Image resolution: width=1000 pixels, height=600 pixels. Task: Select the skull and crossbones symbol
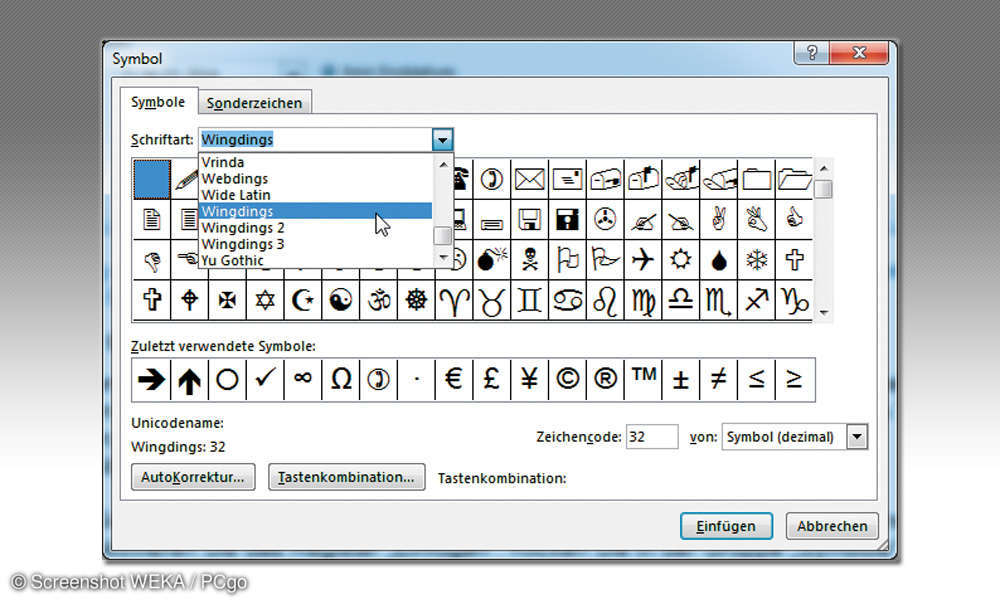click(528, 260)
